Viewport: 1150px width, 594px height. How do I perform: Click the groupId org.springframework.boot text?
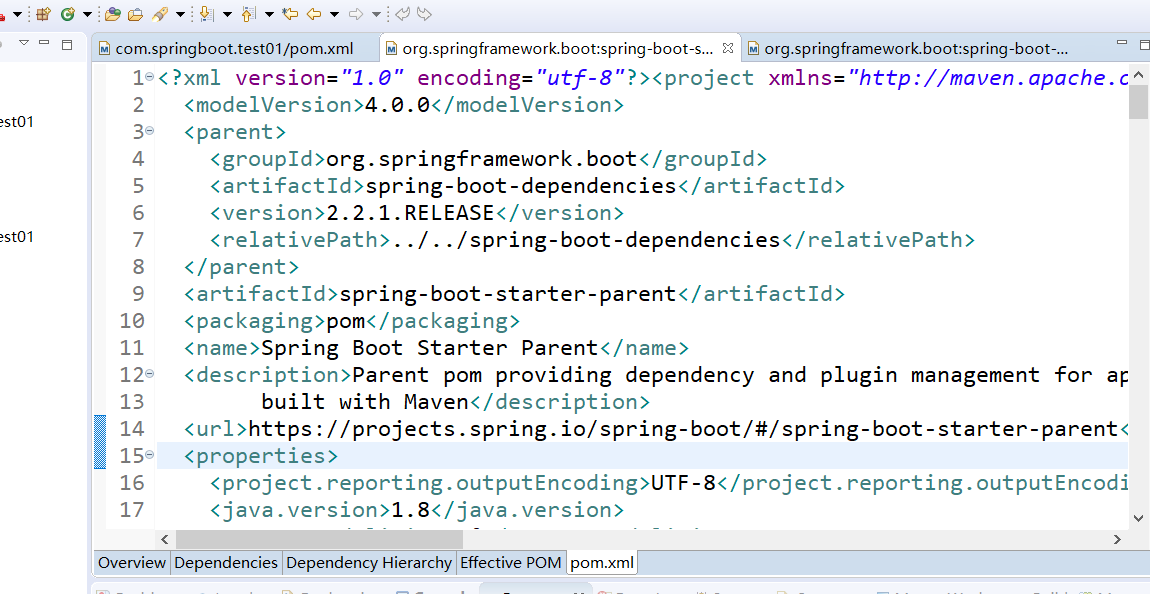[483, 158]
